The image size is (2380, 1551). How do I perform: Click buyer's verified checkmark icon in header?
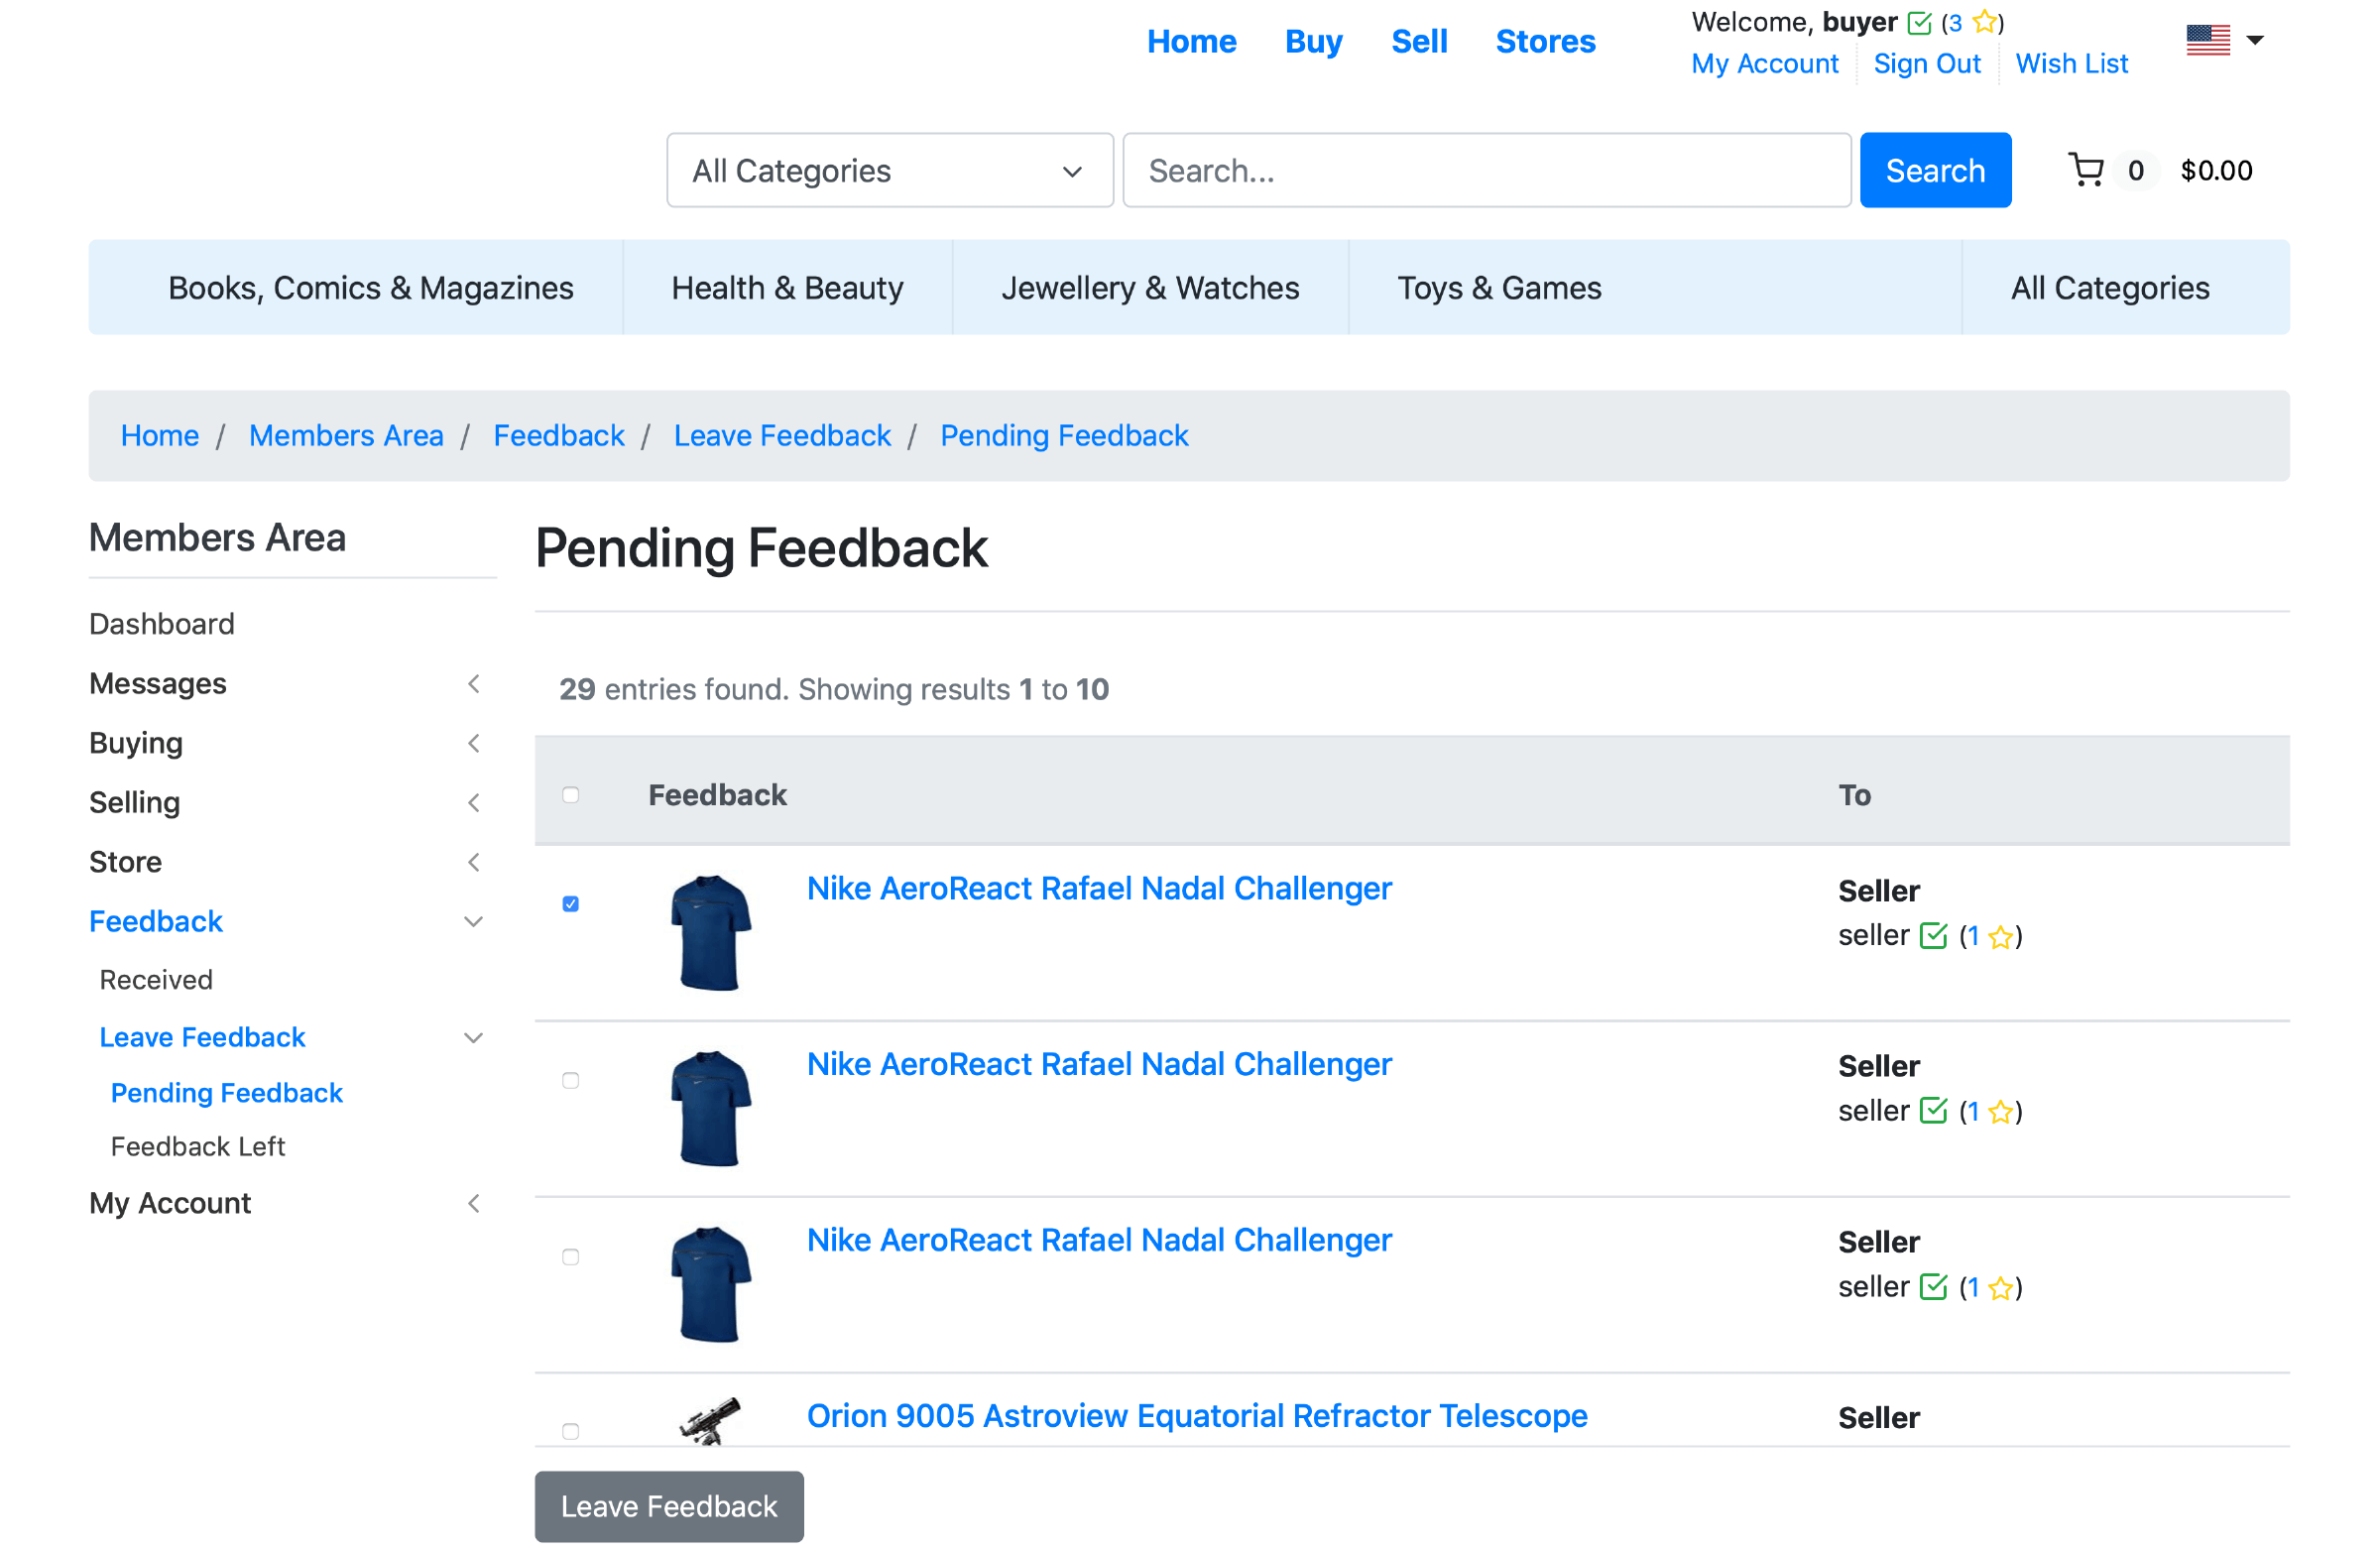(1919, 23)
